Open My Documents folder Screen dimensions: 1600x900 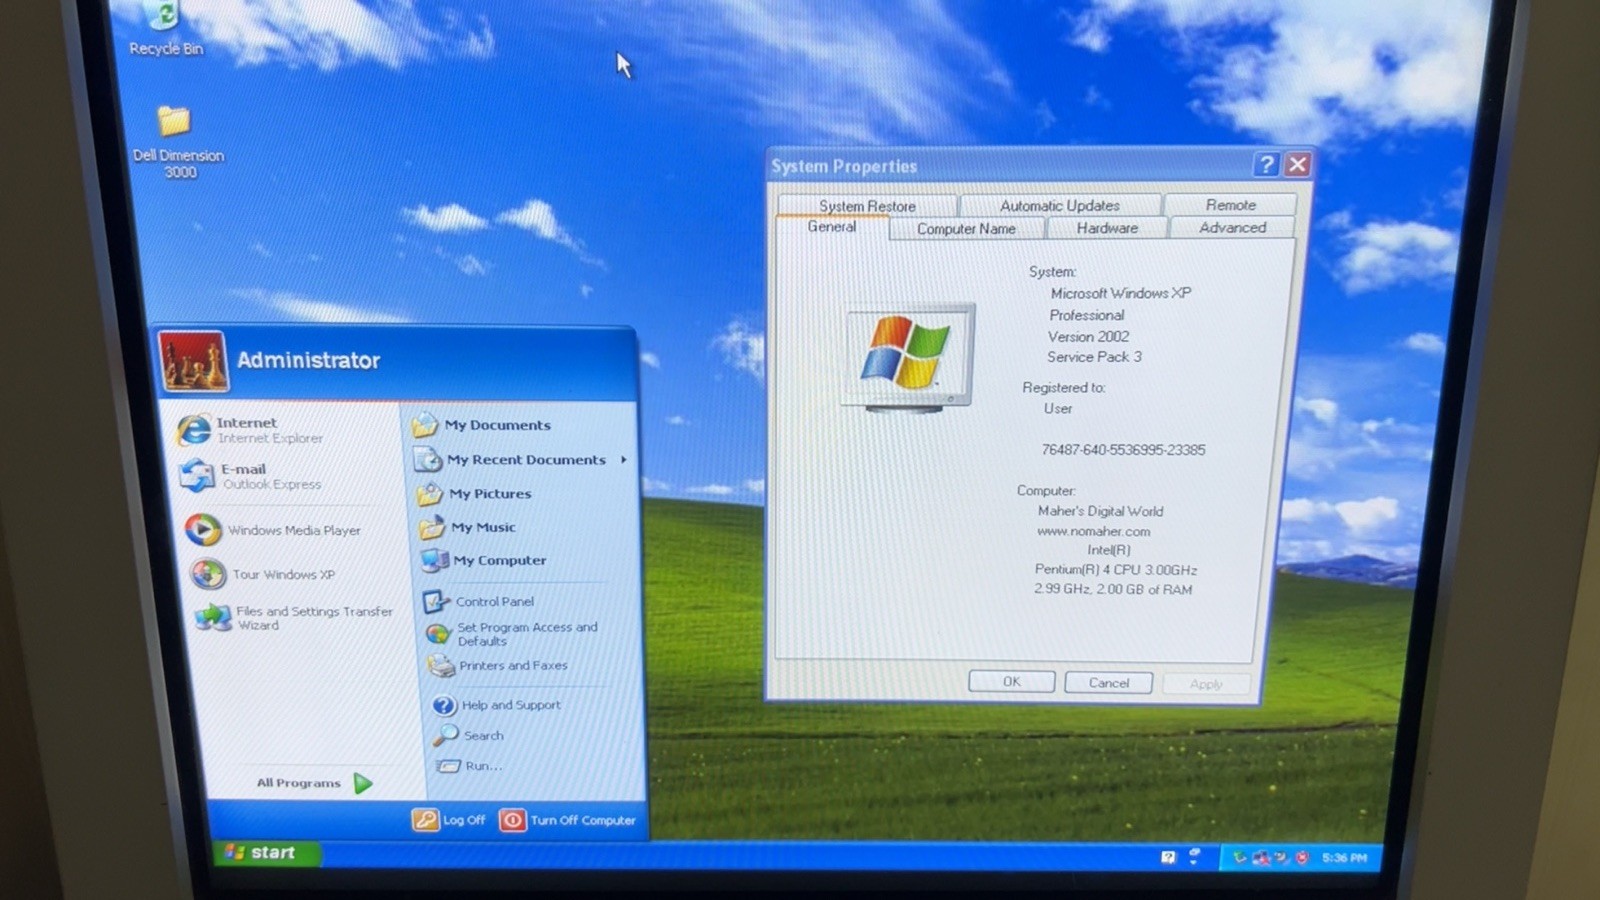[481, 425]
